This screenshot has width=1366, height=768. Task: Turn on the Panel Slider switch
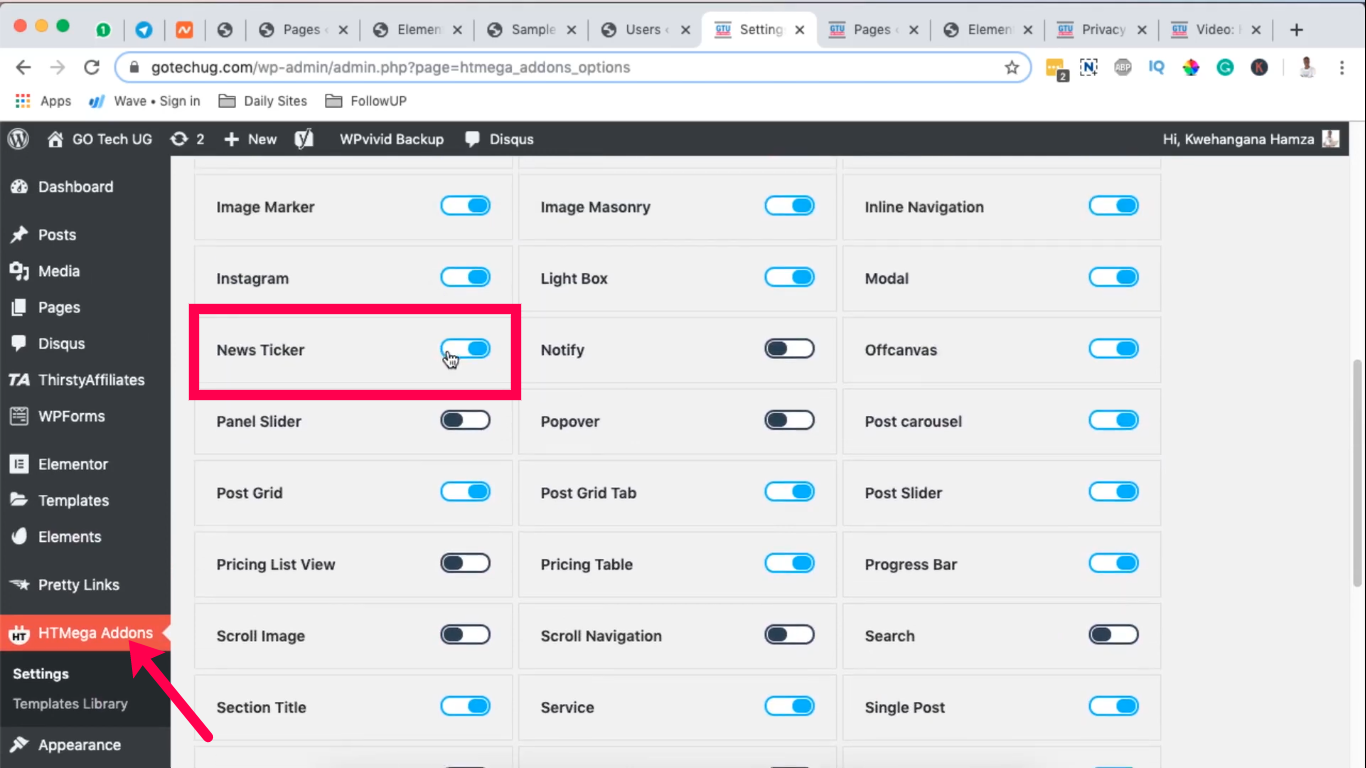click(465, 420)
